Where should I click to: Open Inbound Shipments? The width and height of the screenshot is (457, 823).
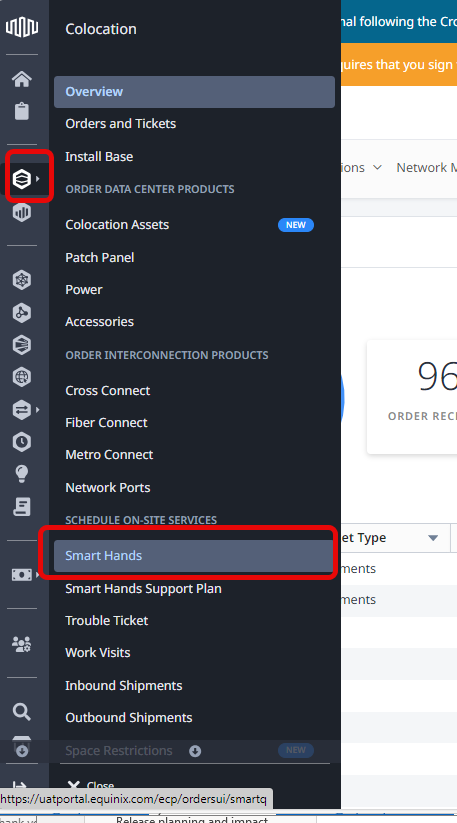[x=124, y=686]
